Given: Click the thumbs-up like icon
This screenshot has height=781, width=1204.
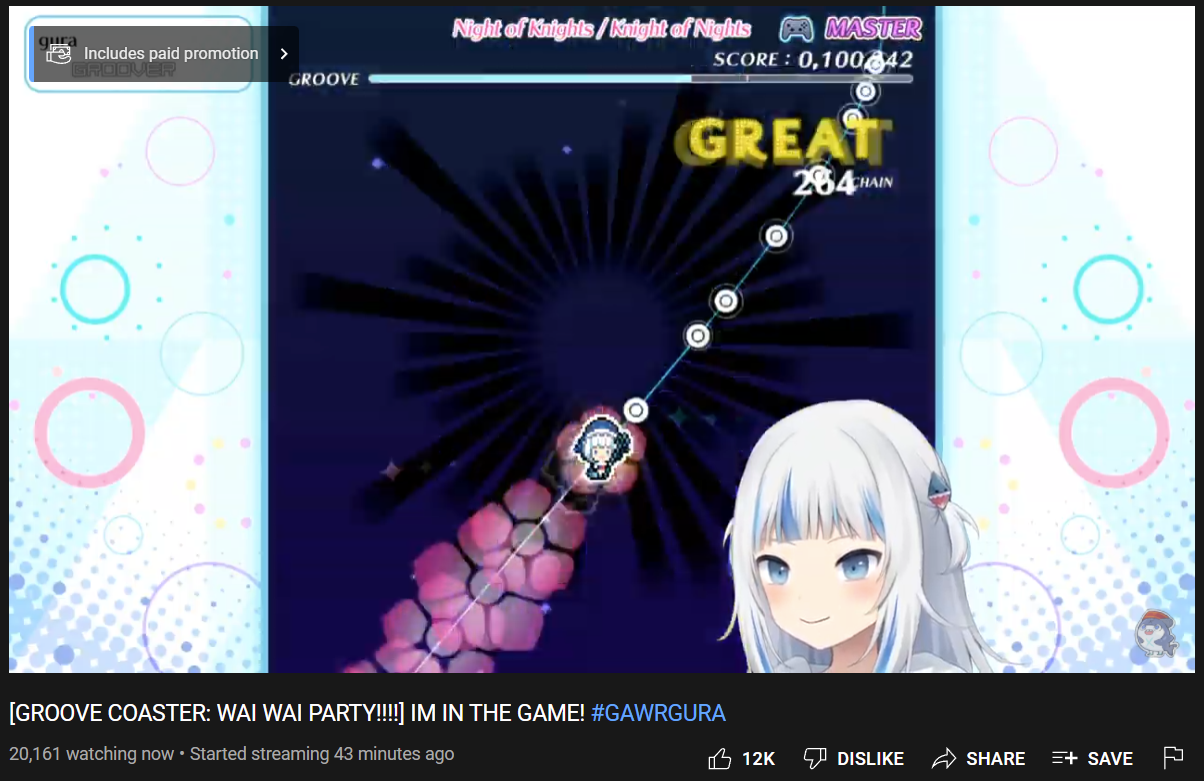Looking at the screenshot, I should 719,758.
